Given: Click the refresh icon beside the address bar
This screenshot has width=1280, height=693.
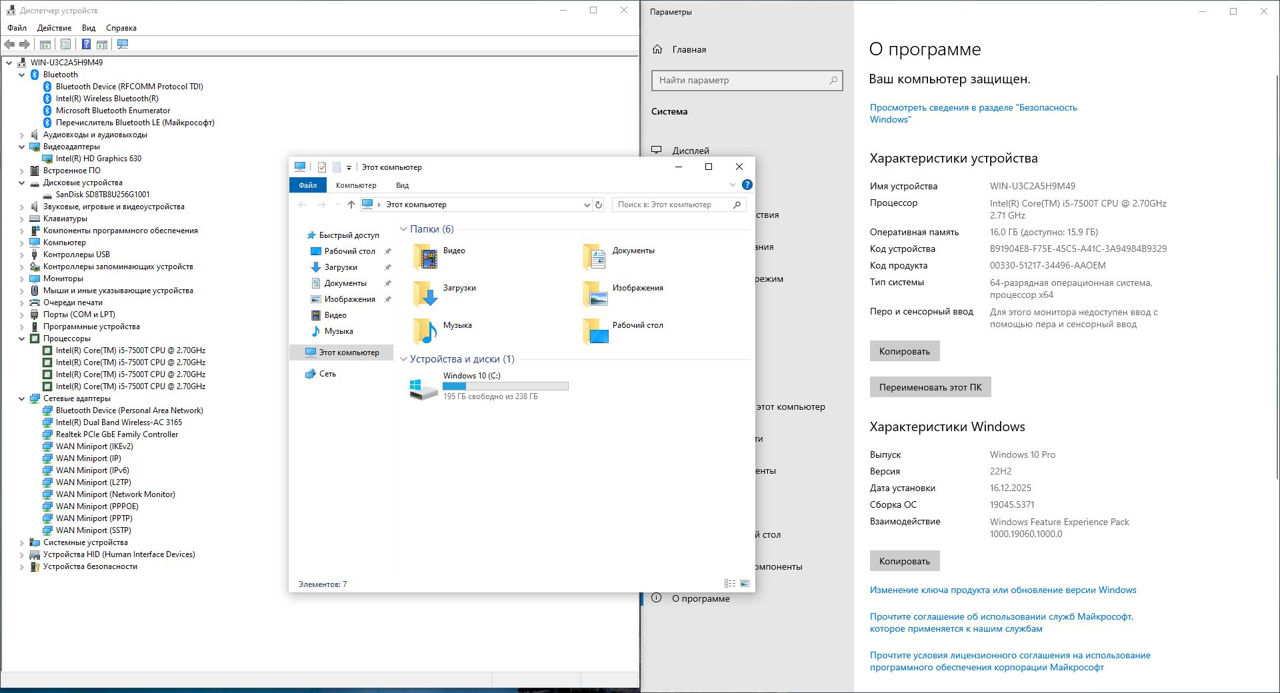Looking at the screenshot, I should 599,204.
